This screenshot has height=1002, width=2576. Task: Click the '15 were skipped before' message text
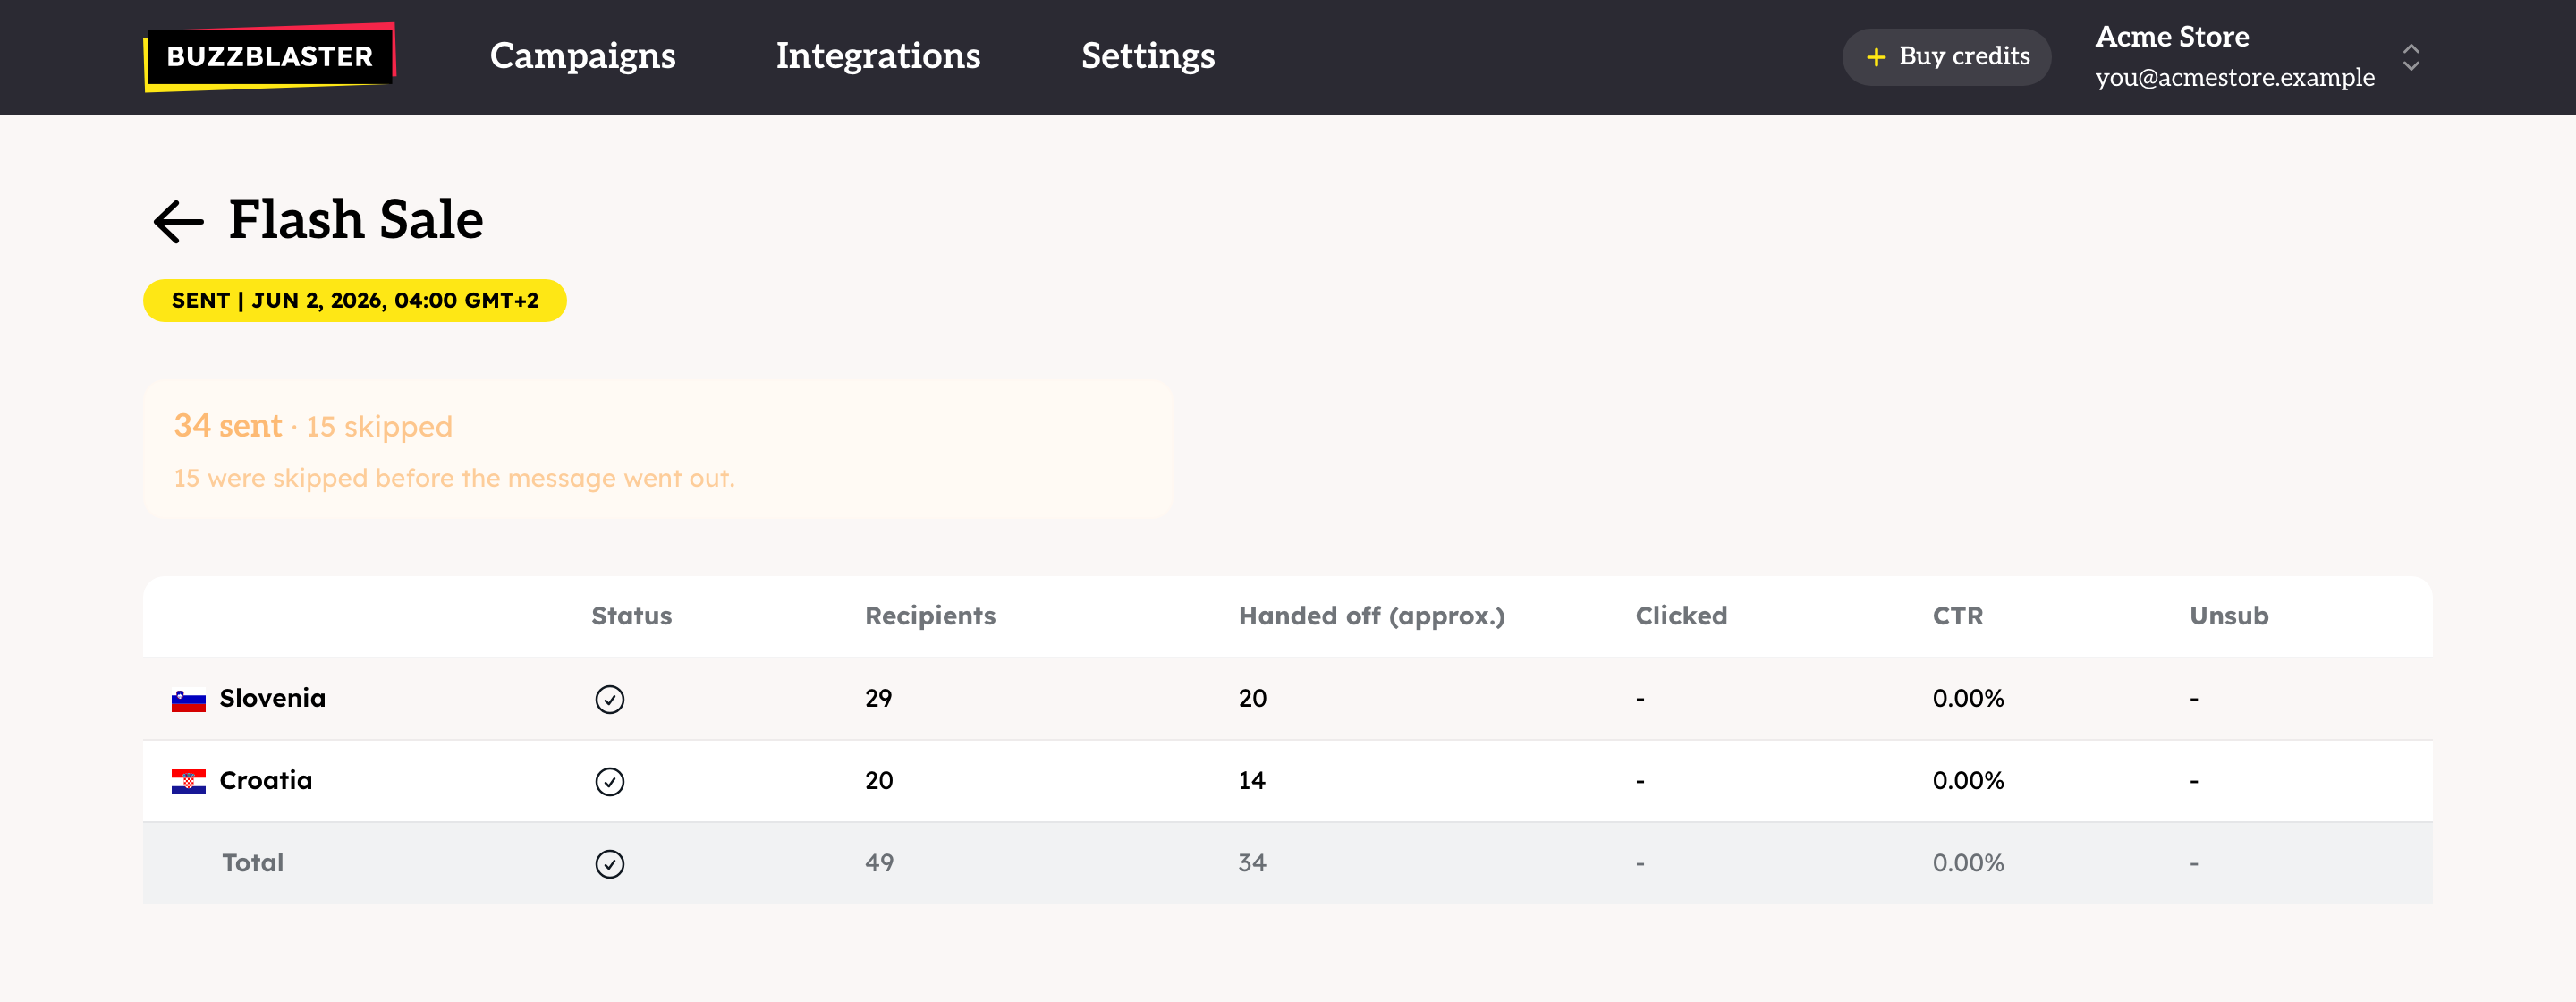[454, 478]
